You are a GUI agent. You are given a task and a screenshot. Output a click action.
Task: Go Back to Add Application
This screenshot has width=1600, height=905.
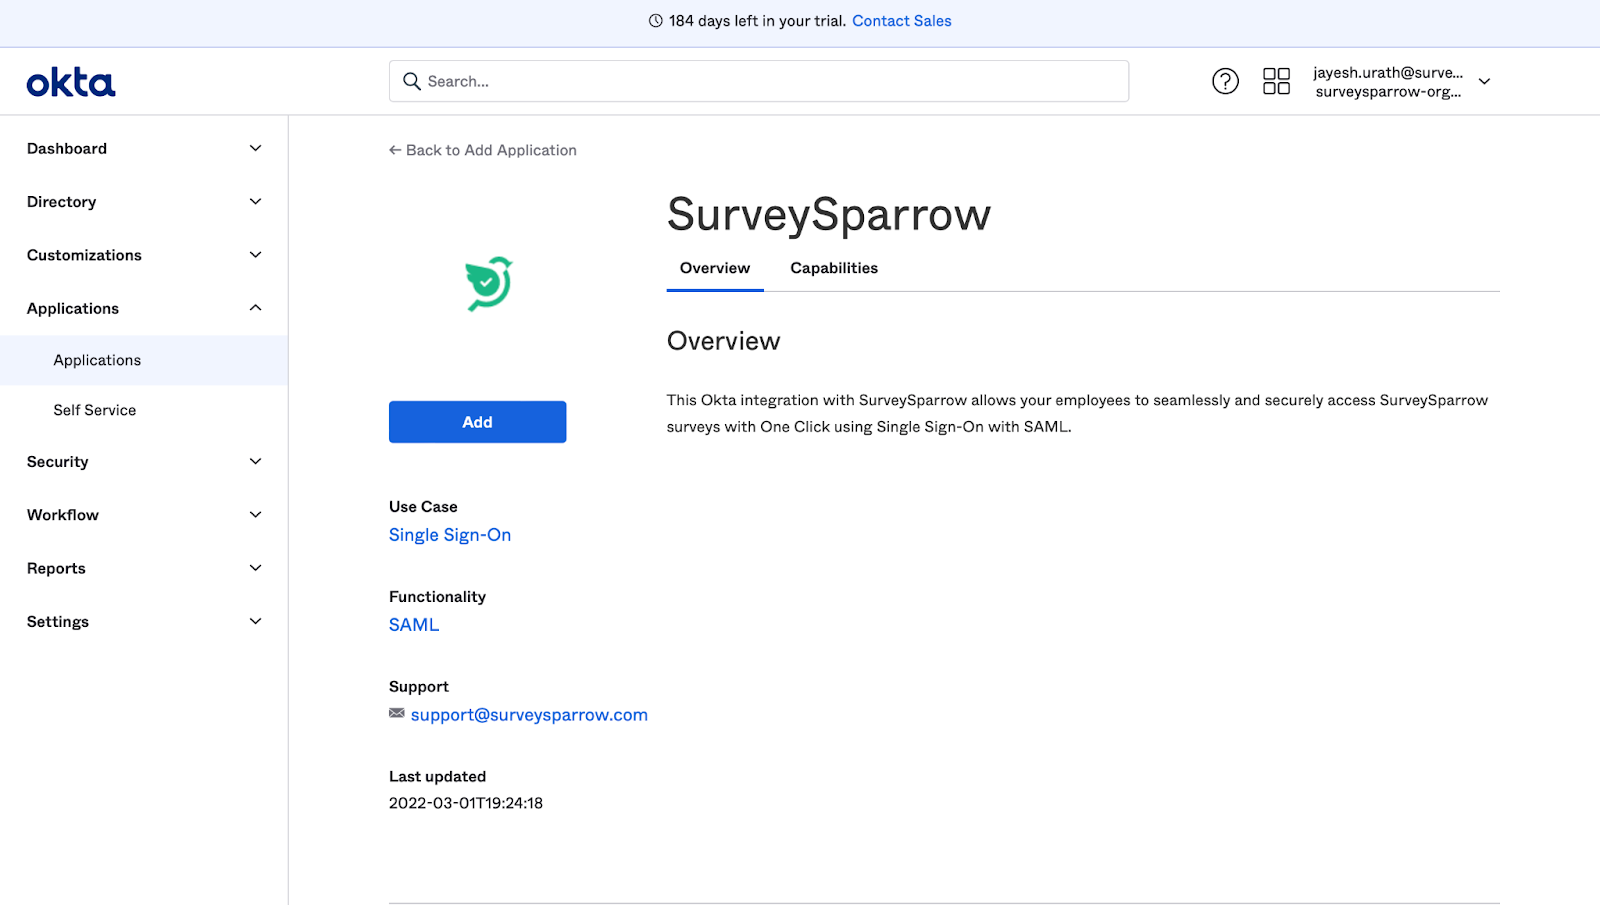pyautogui.click(x=483, y=150)
